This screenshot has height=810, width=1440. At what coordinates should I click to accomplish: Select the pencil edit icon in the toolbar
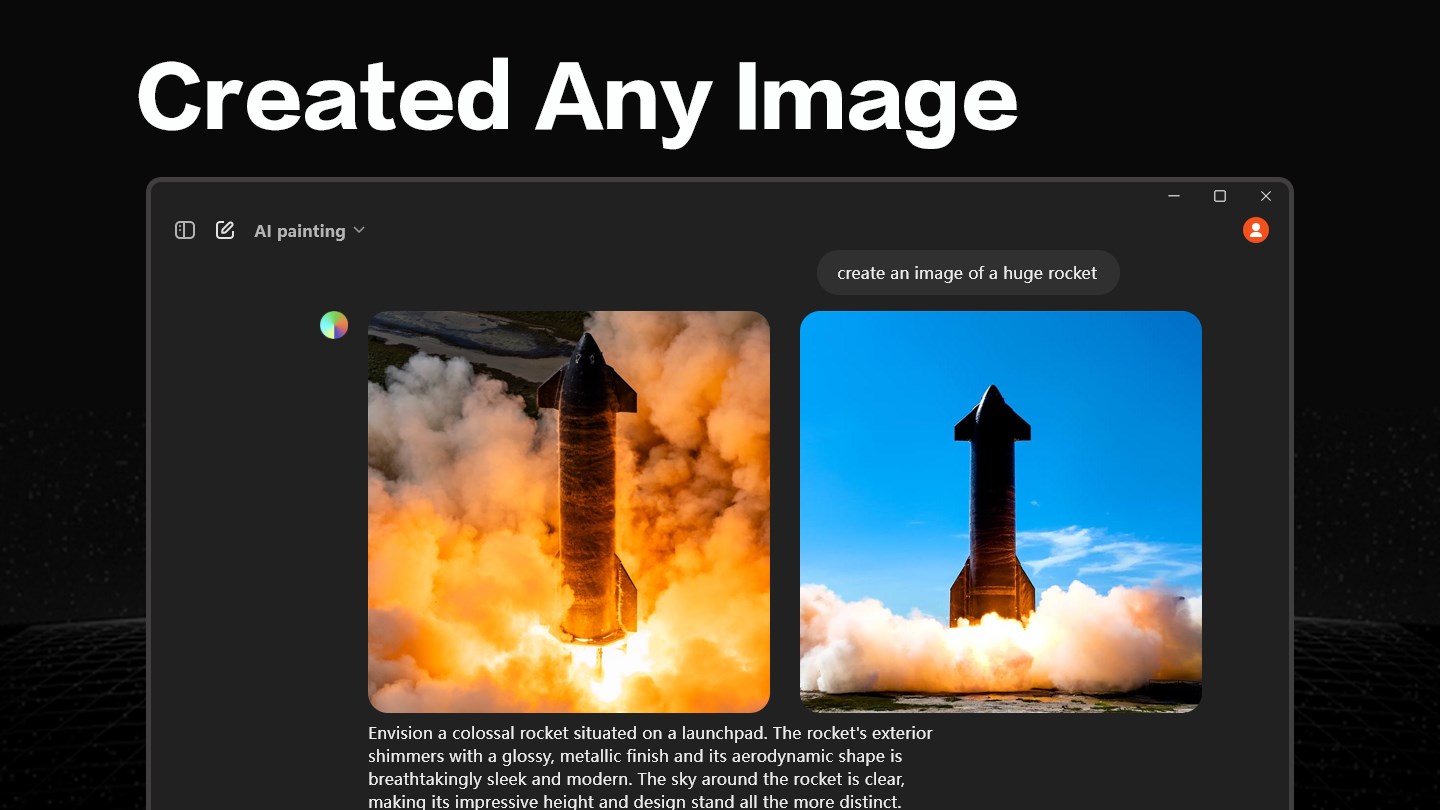(225, 229)
